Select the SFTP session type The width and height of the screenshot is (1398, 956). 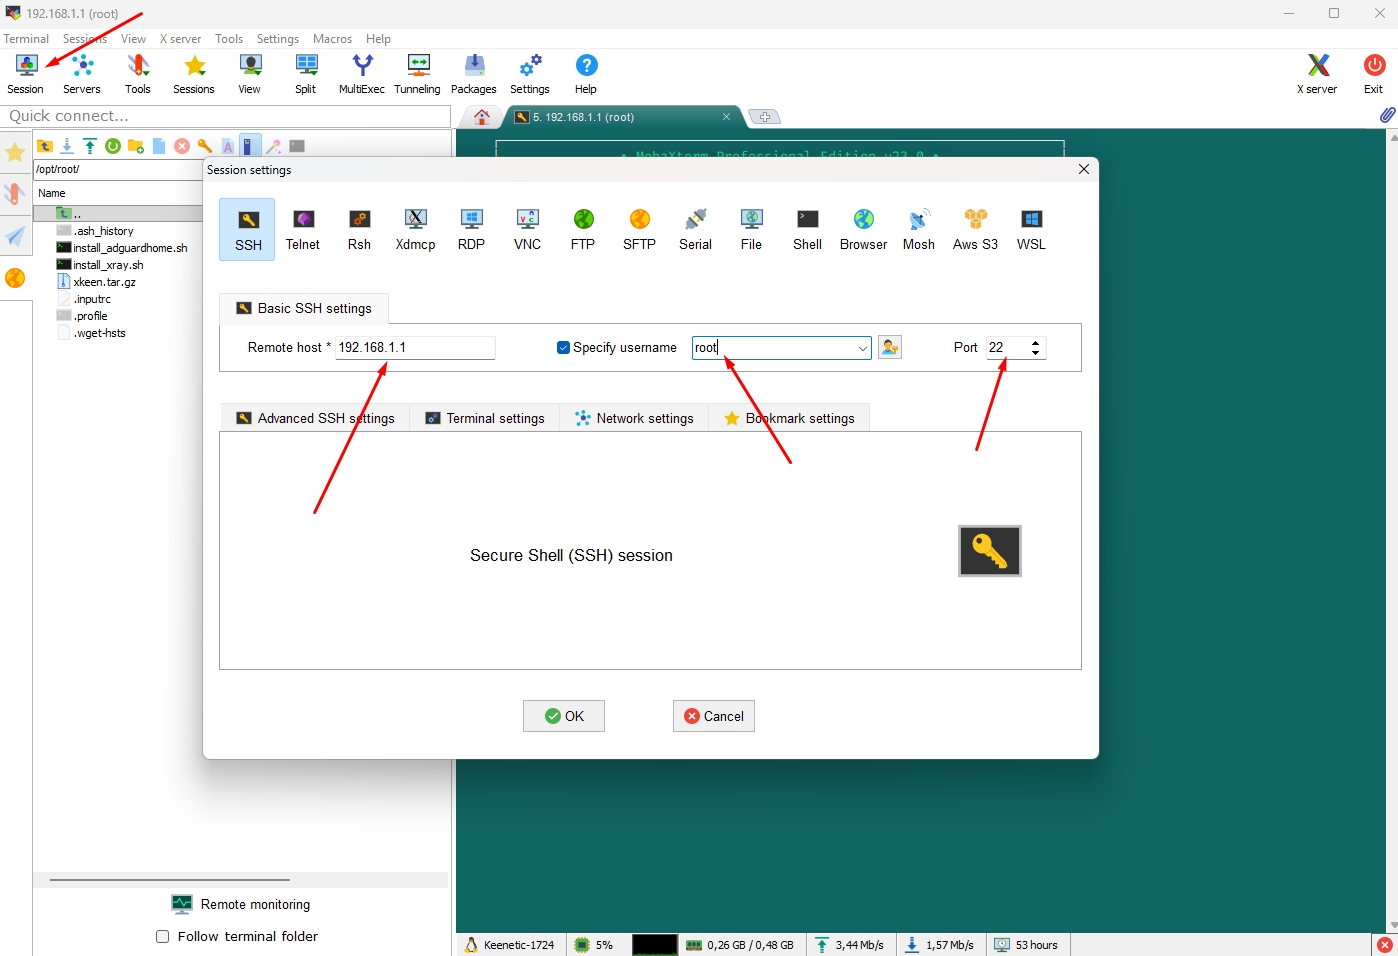pyautogui.click(x=639, y=229)
